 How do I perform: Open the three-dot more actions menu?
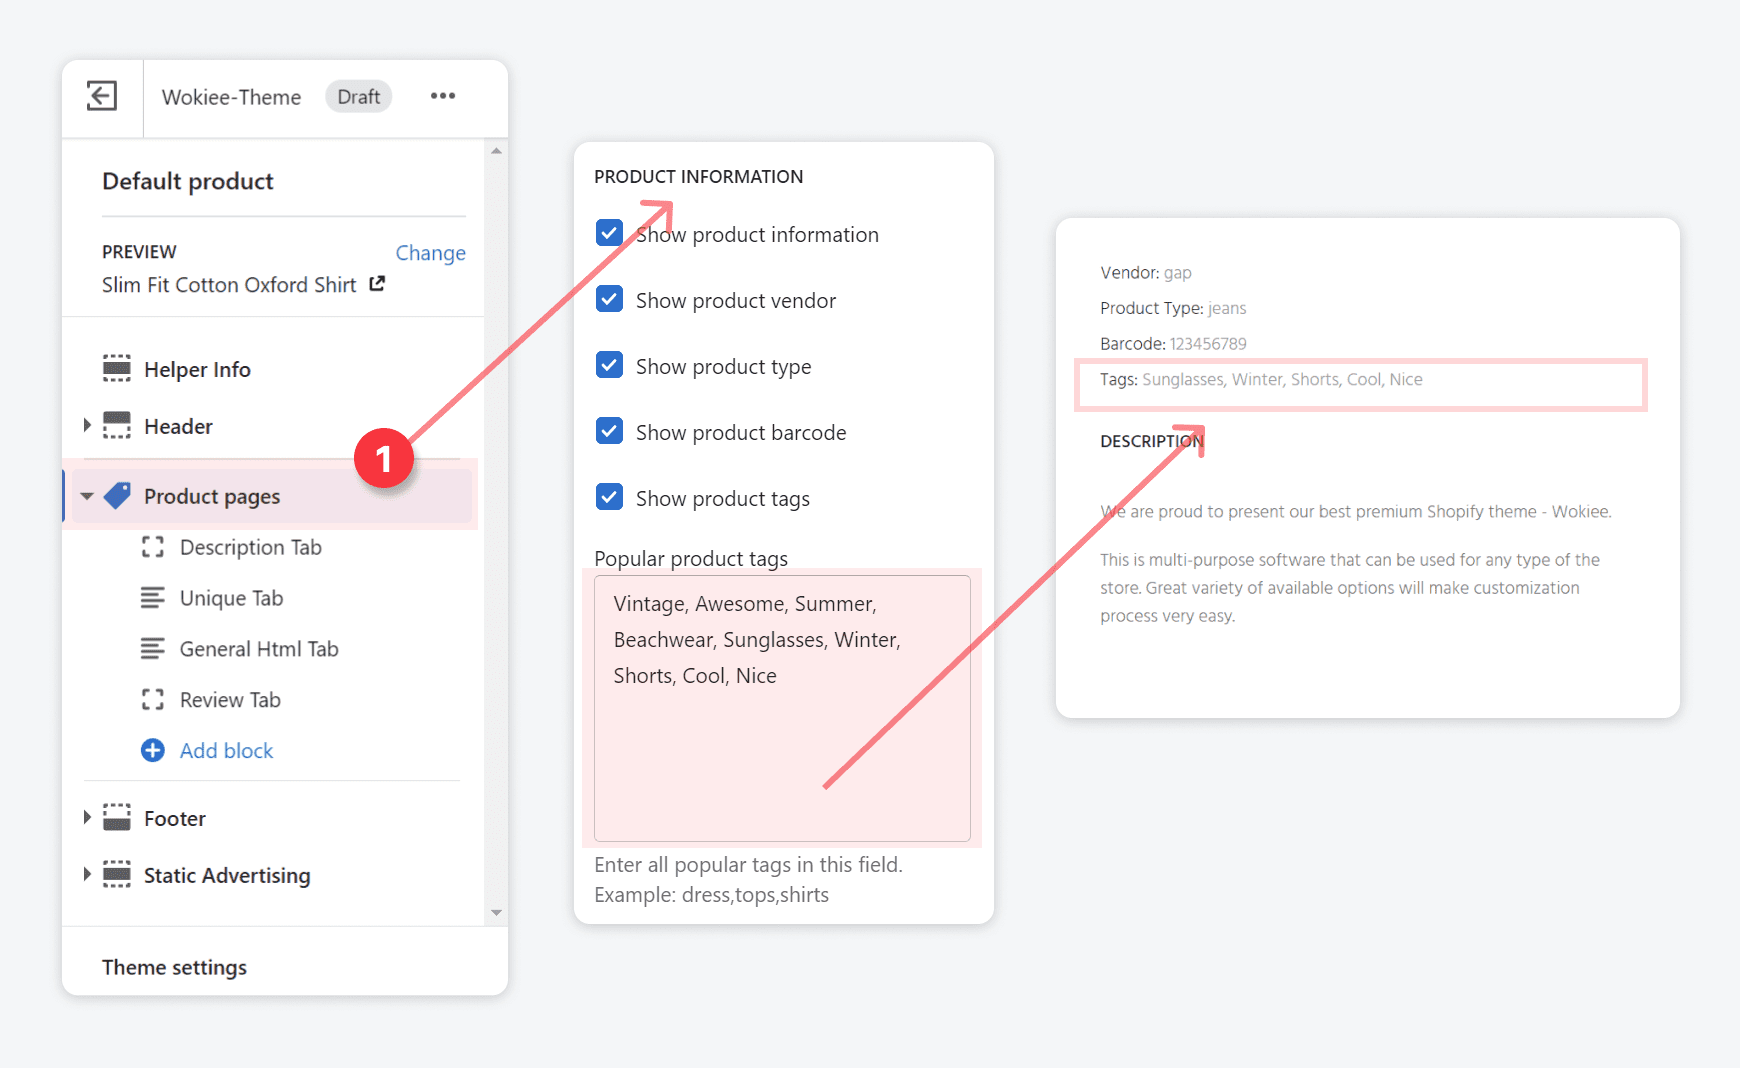pos(442,96)
